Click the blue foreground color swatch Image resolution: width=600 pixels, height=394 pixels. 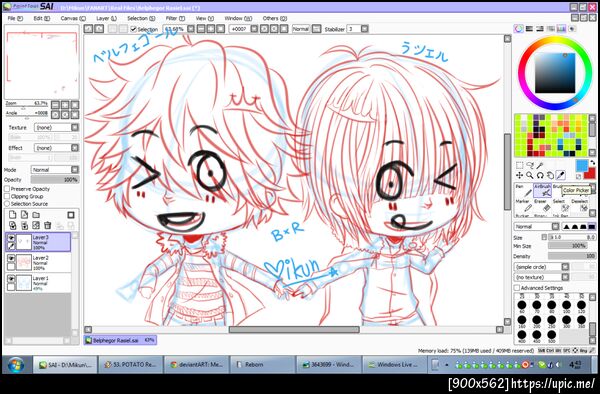pyautogui.click(x=582, y=166)
